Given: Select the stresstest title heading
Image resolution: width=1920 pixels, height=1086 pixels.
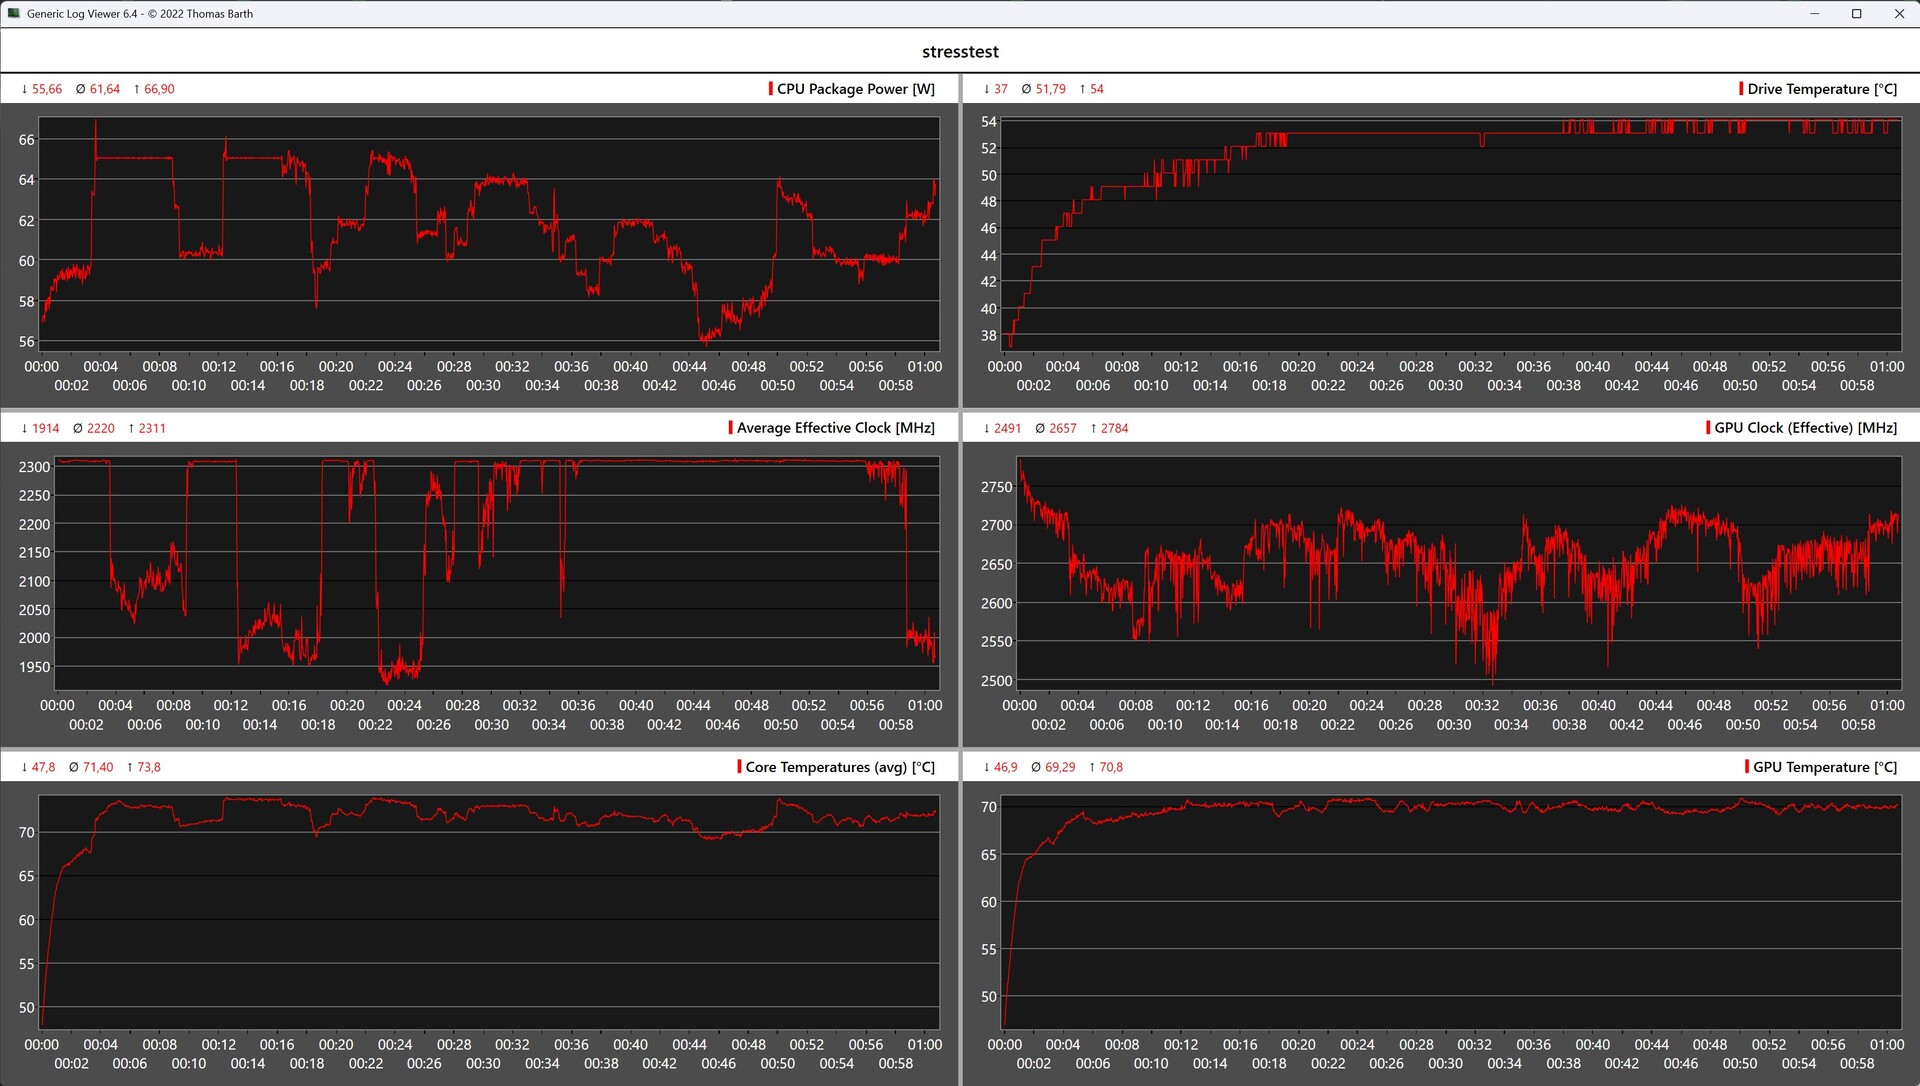Looking at the screenshot, I should [x=960, y=52].
